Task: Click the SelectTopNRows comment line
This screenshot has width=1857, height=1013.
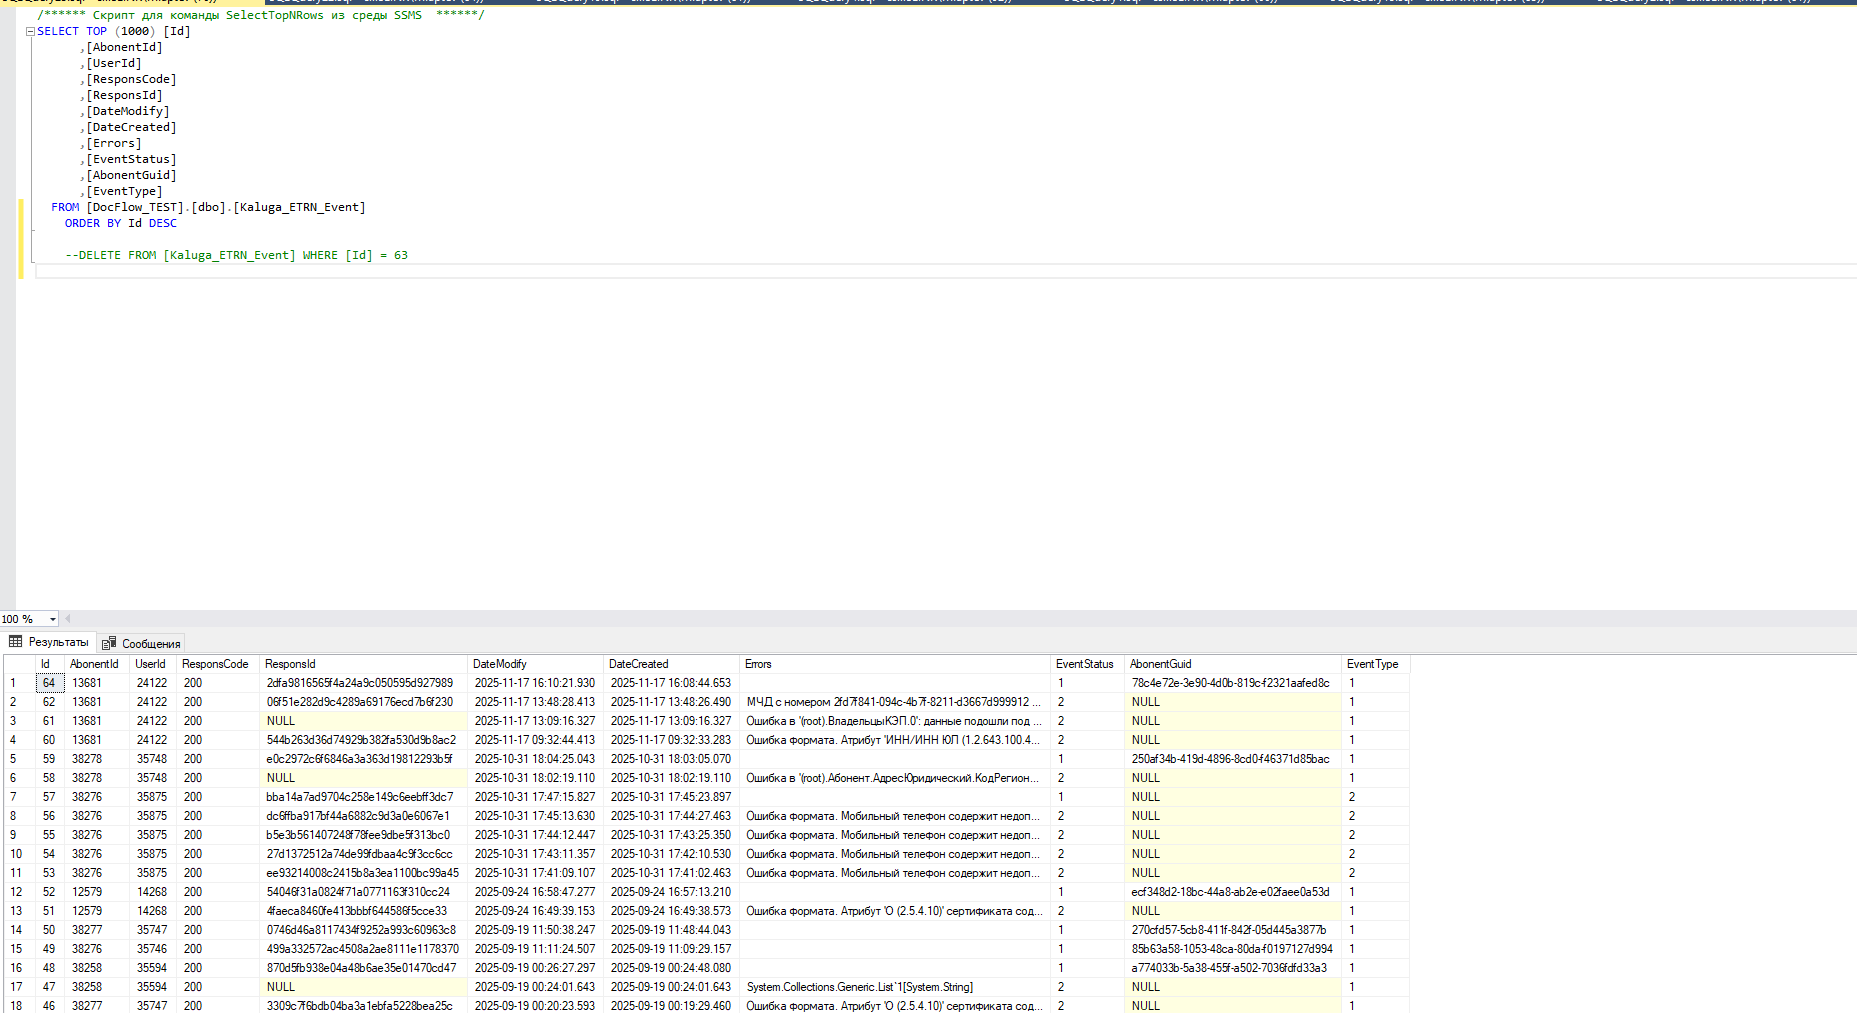Action: tap(261, 15)
